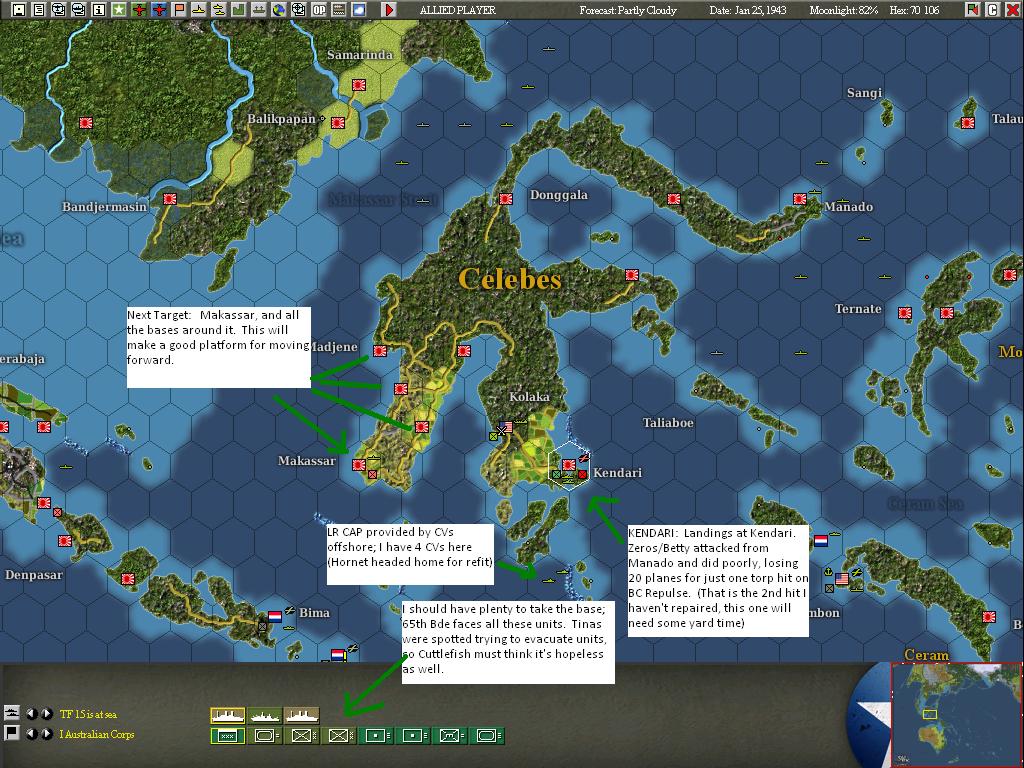Image resolution: width=1024 pixels, height=768 pixels.
Task: Go to next task force arrow for TF 15
Action: coord(46,713)
